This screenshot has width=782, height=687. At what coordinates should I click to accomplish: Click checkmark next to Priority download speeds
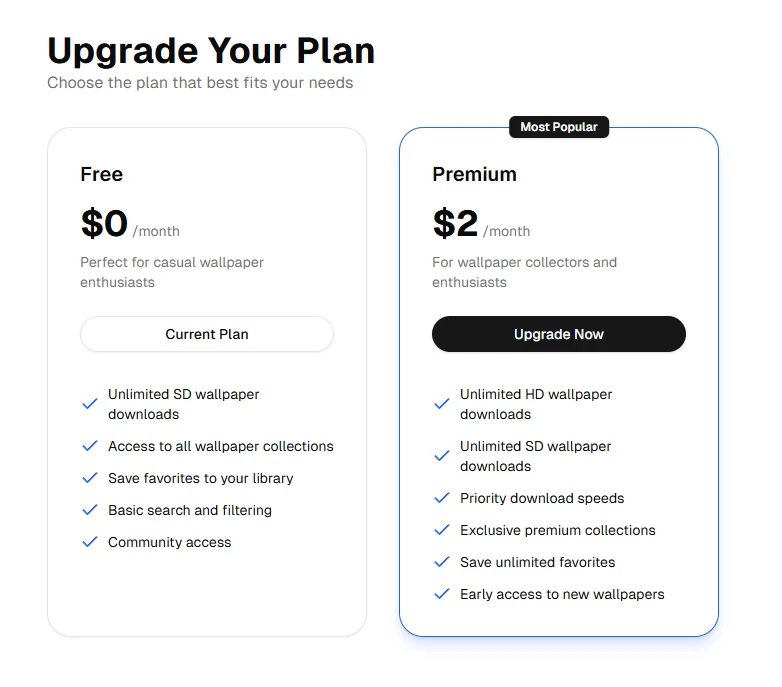coord(441,498)
